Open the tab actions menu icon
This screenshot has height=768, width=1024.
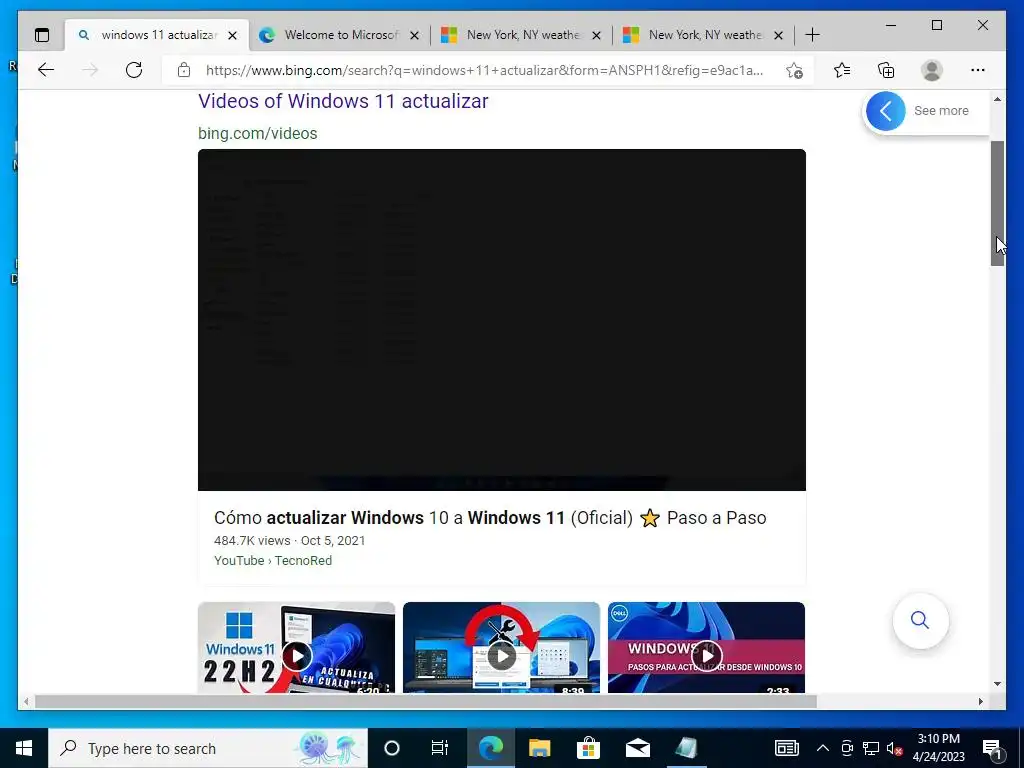pos(42,35)
